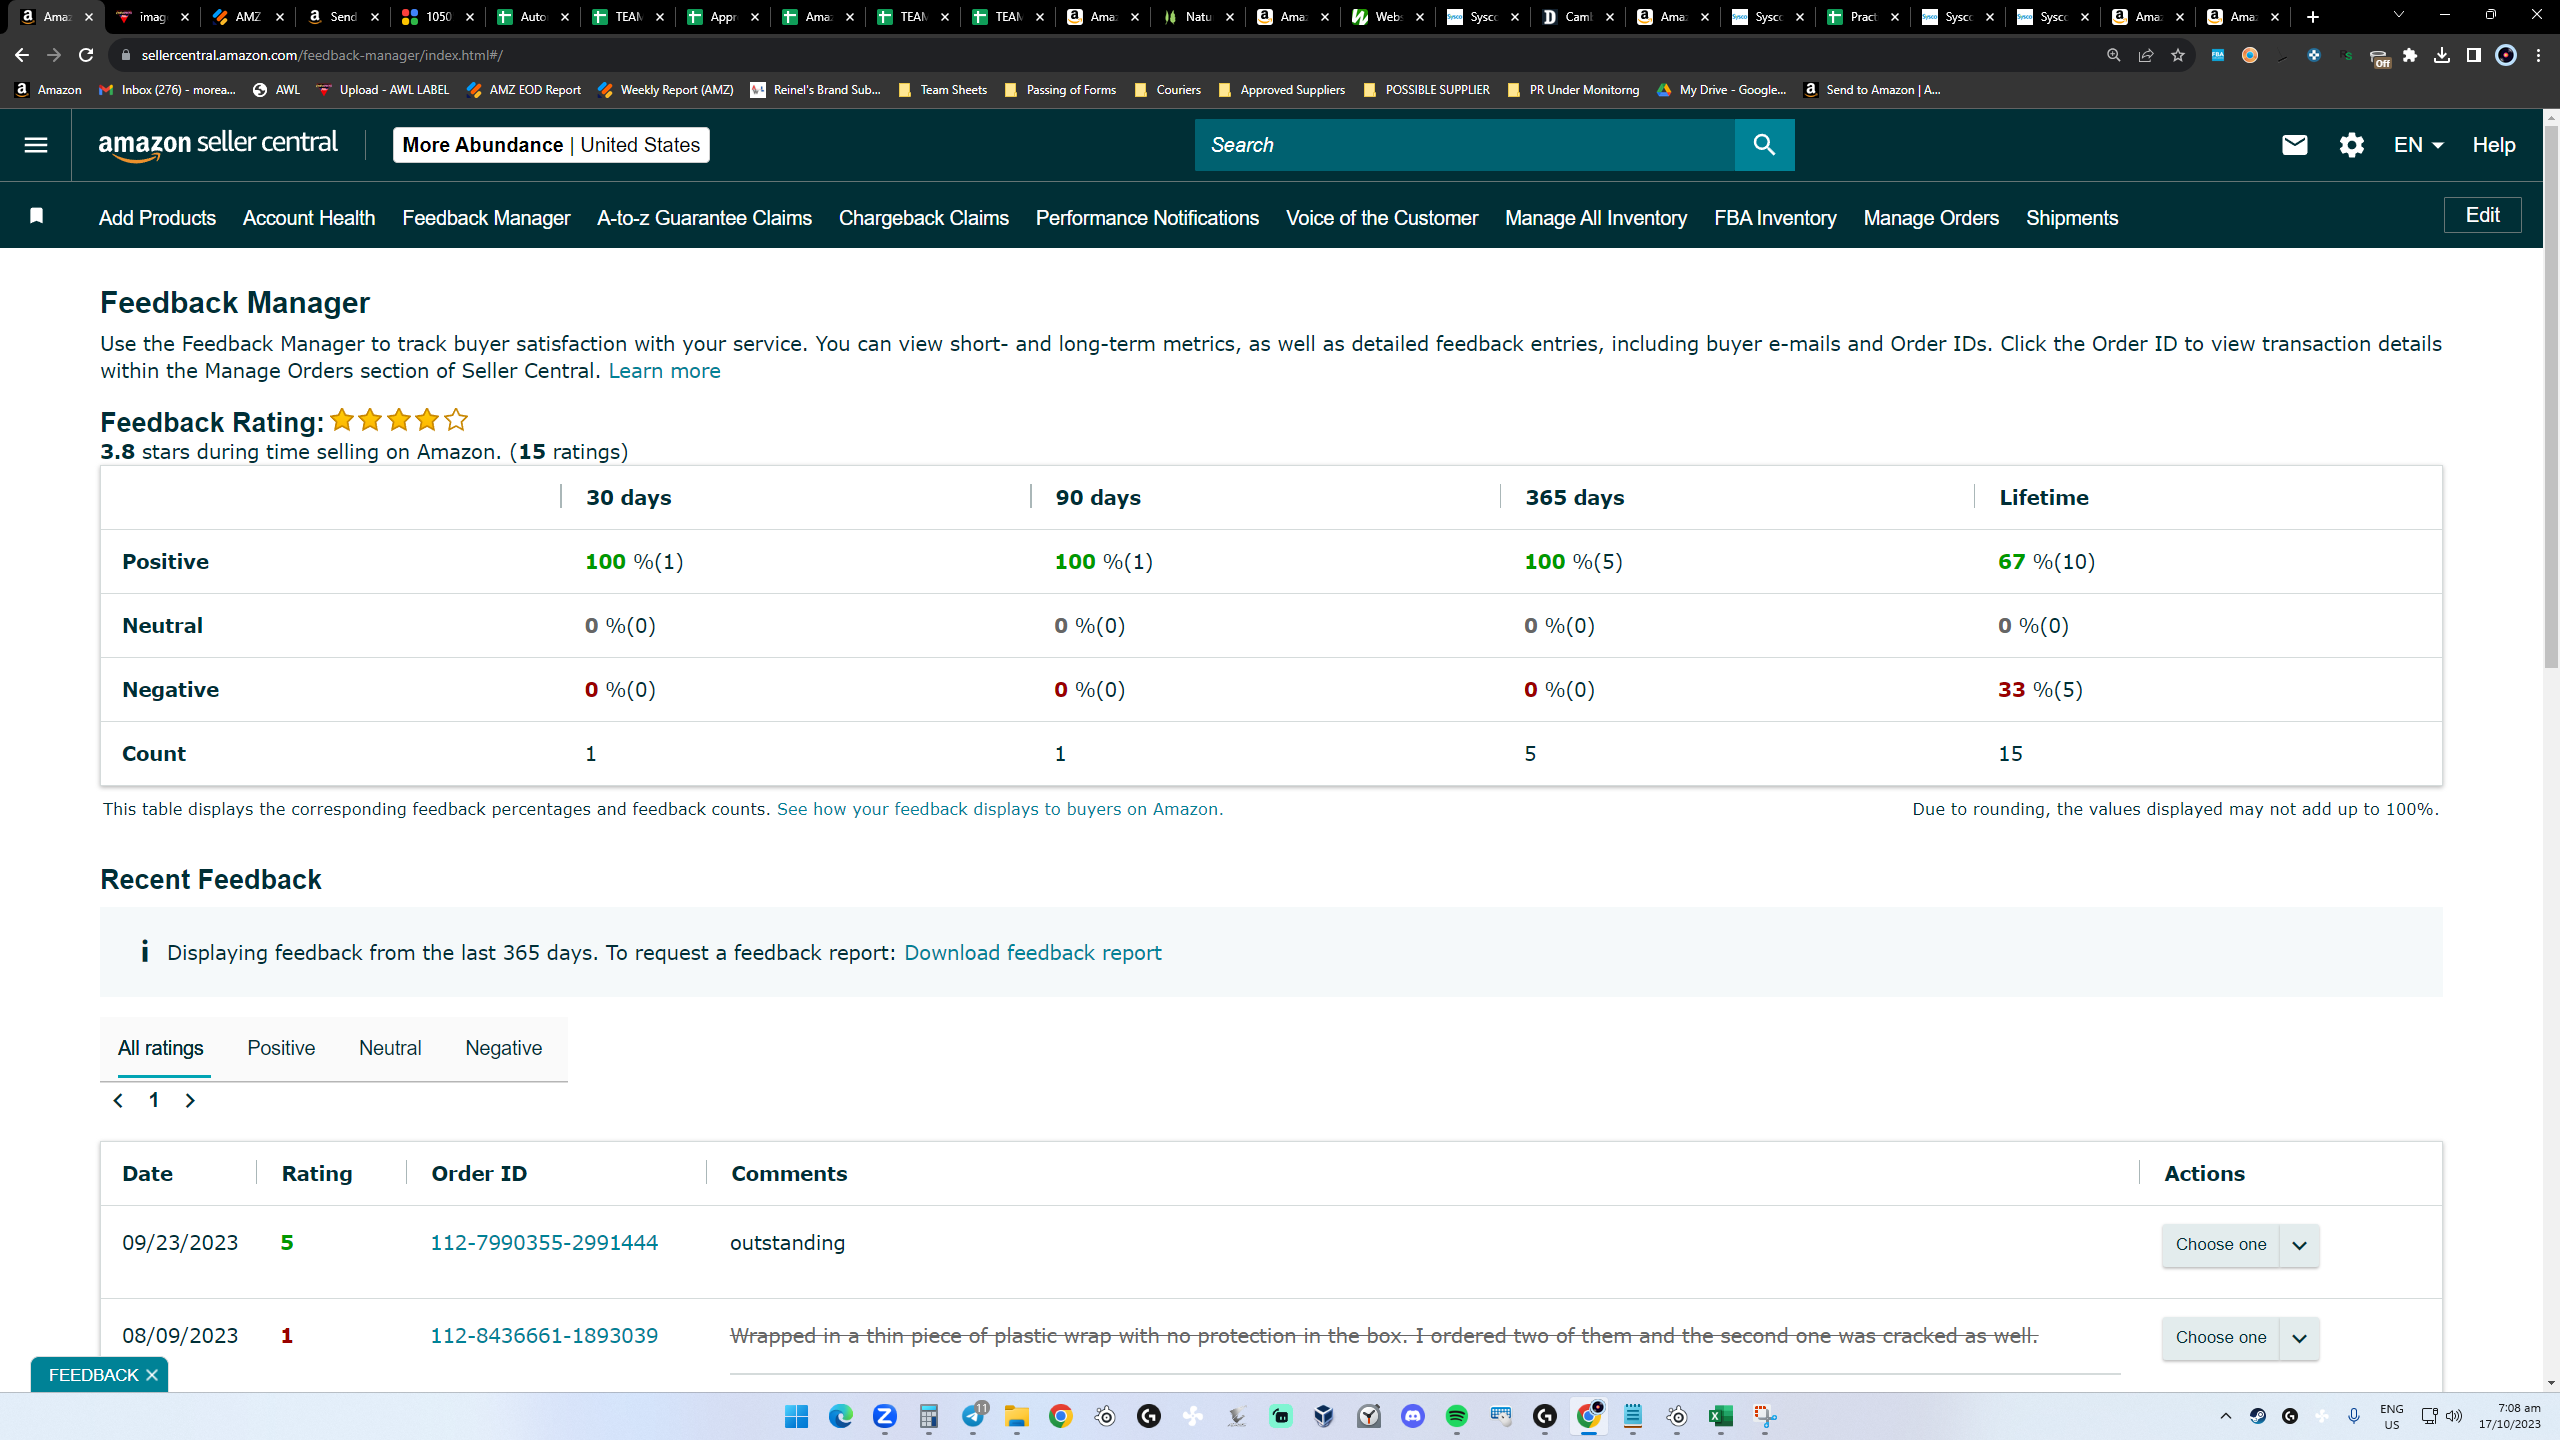Toggle the Chrome side panel

pos(2473,55)
